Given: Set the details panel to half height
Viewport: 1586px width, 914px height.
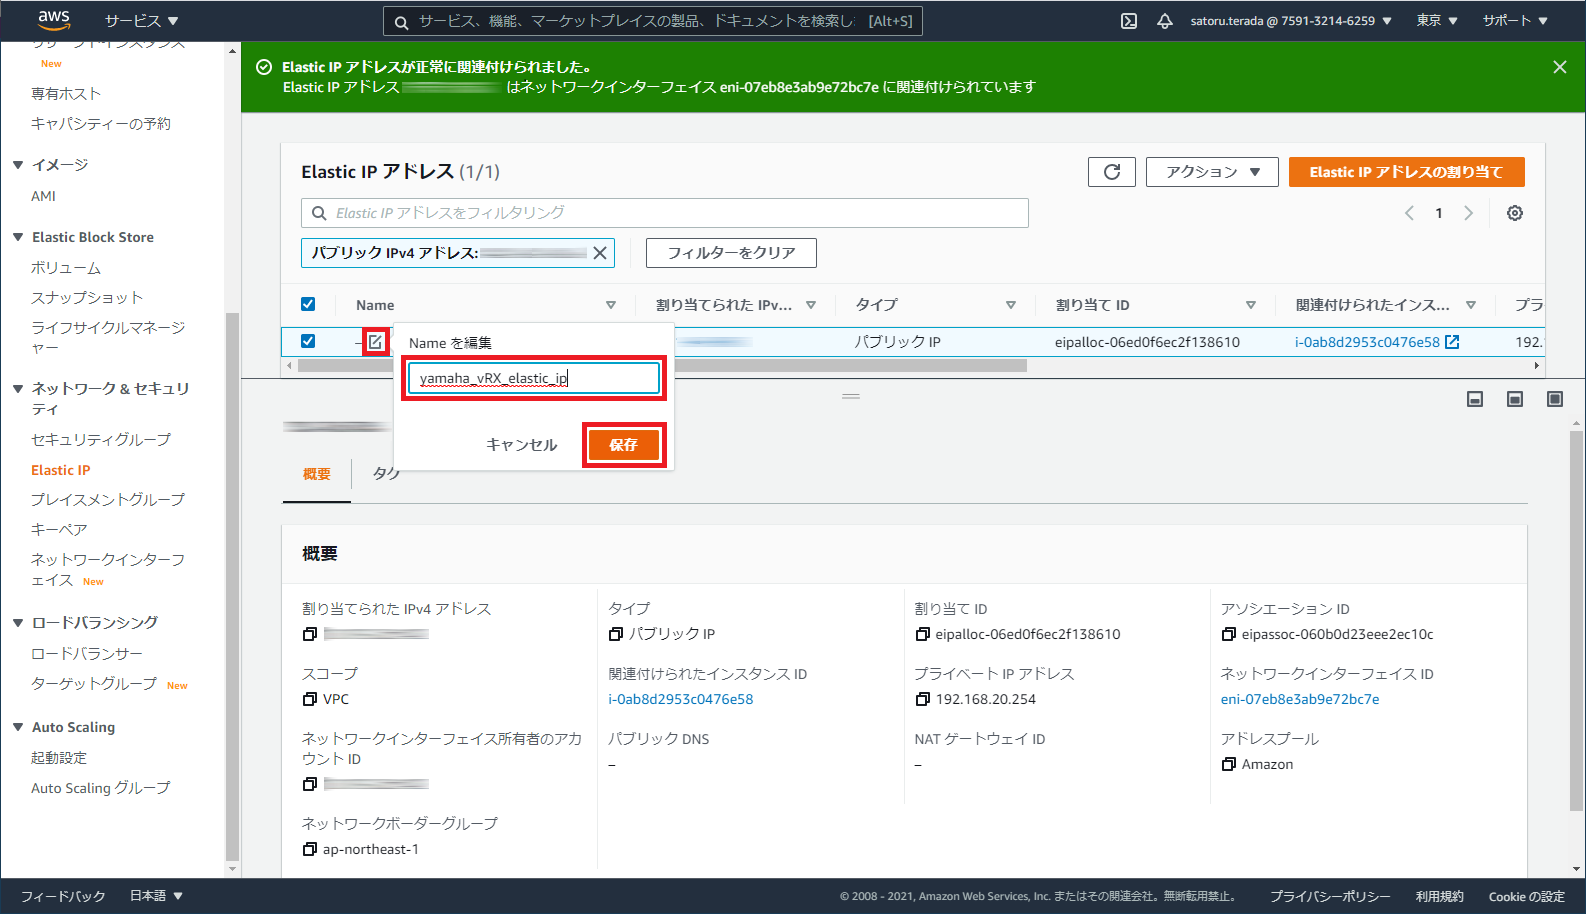Looking at the screenshot, I should 1515,399.
